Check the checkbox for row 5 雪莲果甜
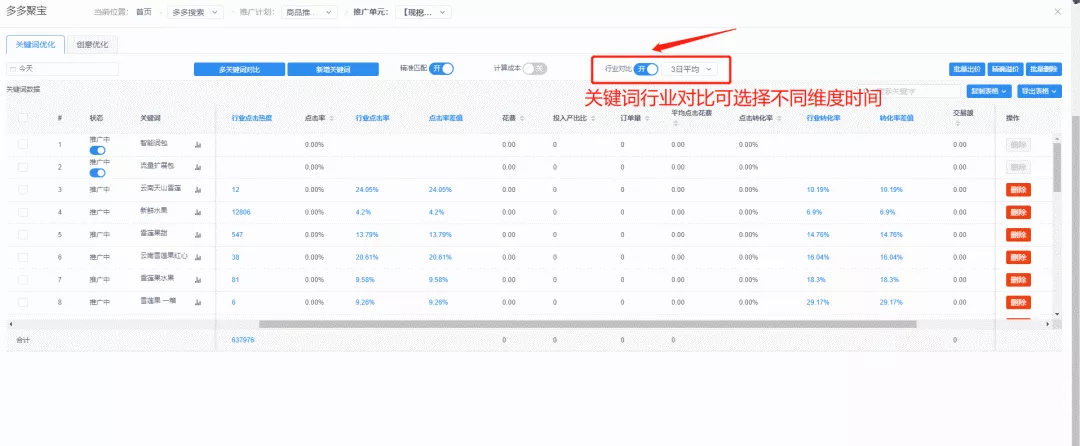Image resolution: width=1080 pixels, height=446 pixels. [23, 235]
